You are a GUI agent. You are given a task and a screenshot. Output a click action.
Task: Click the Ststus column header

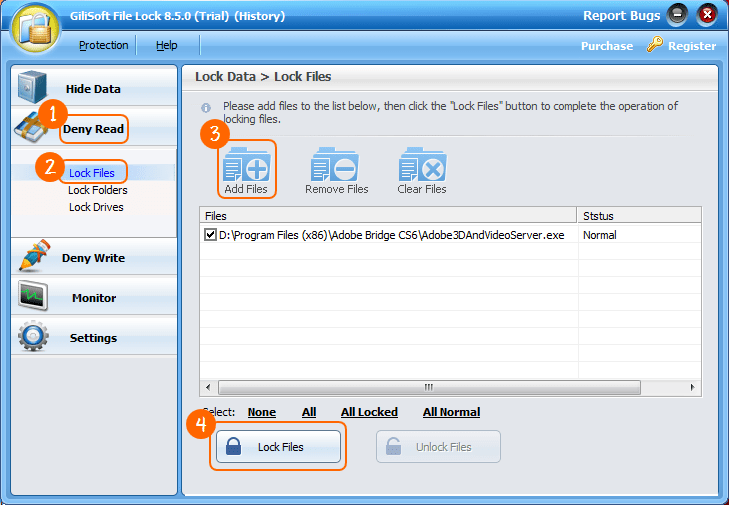point(640,216)
